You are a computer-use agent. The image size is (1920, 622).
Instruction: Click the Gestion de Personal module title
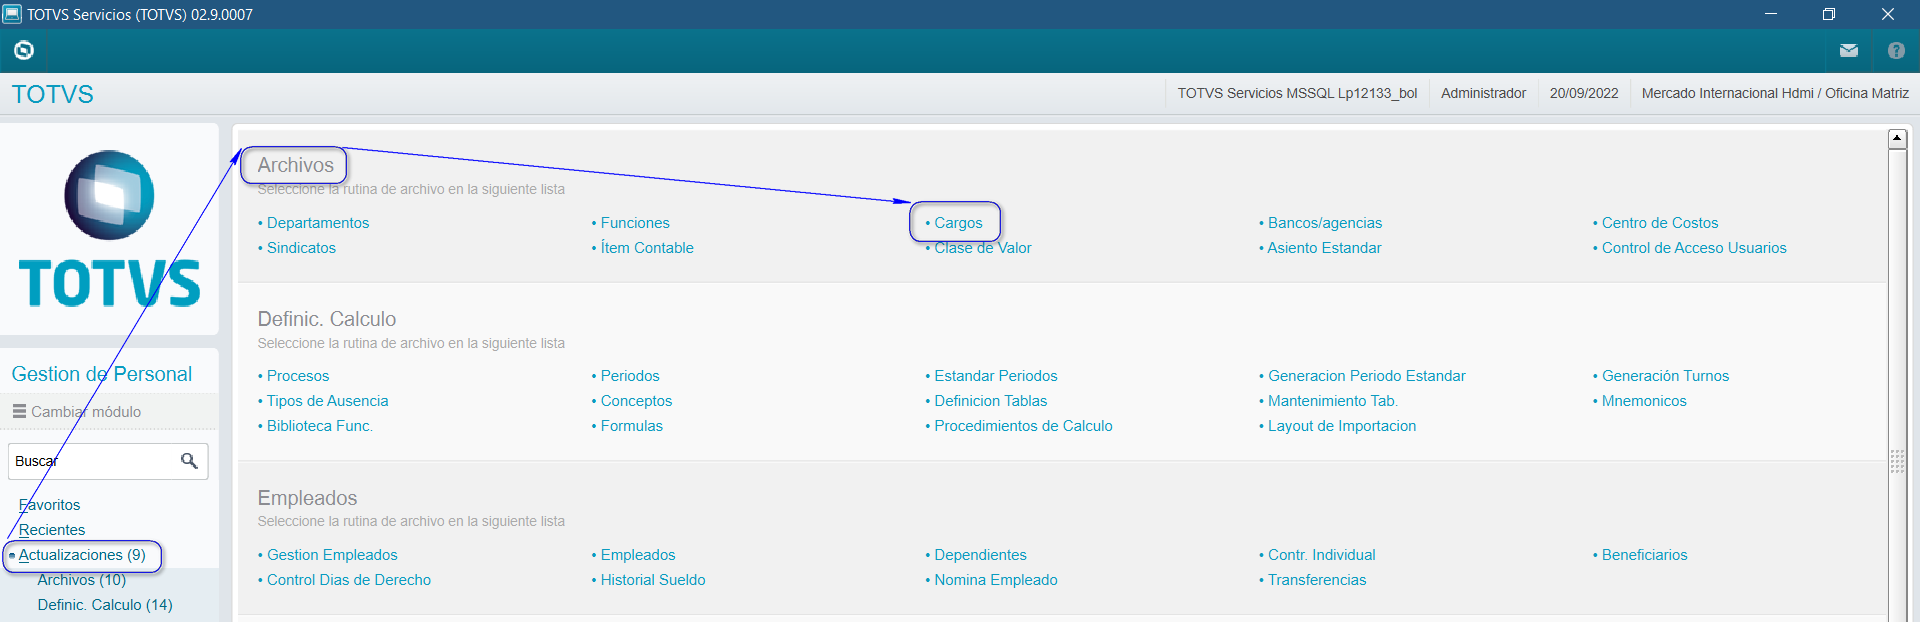102,374
